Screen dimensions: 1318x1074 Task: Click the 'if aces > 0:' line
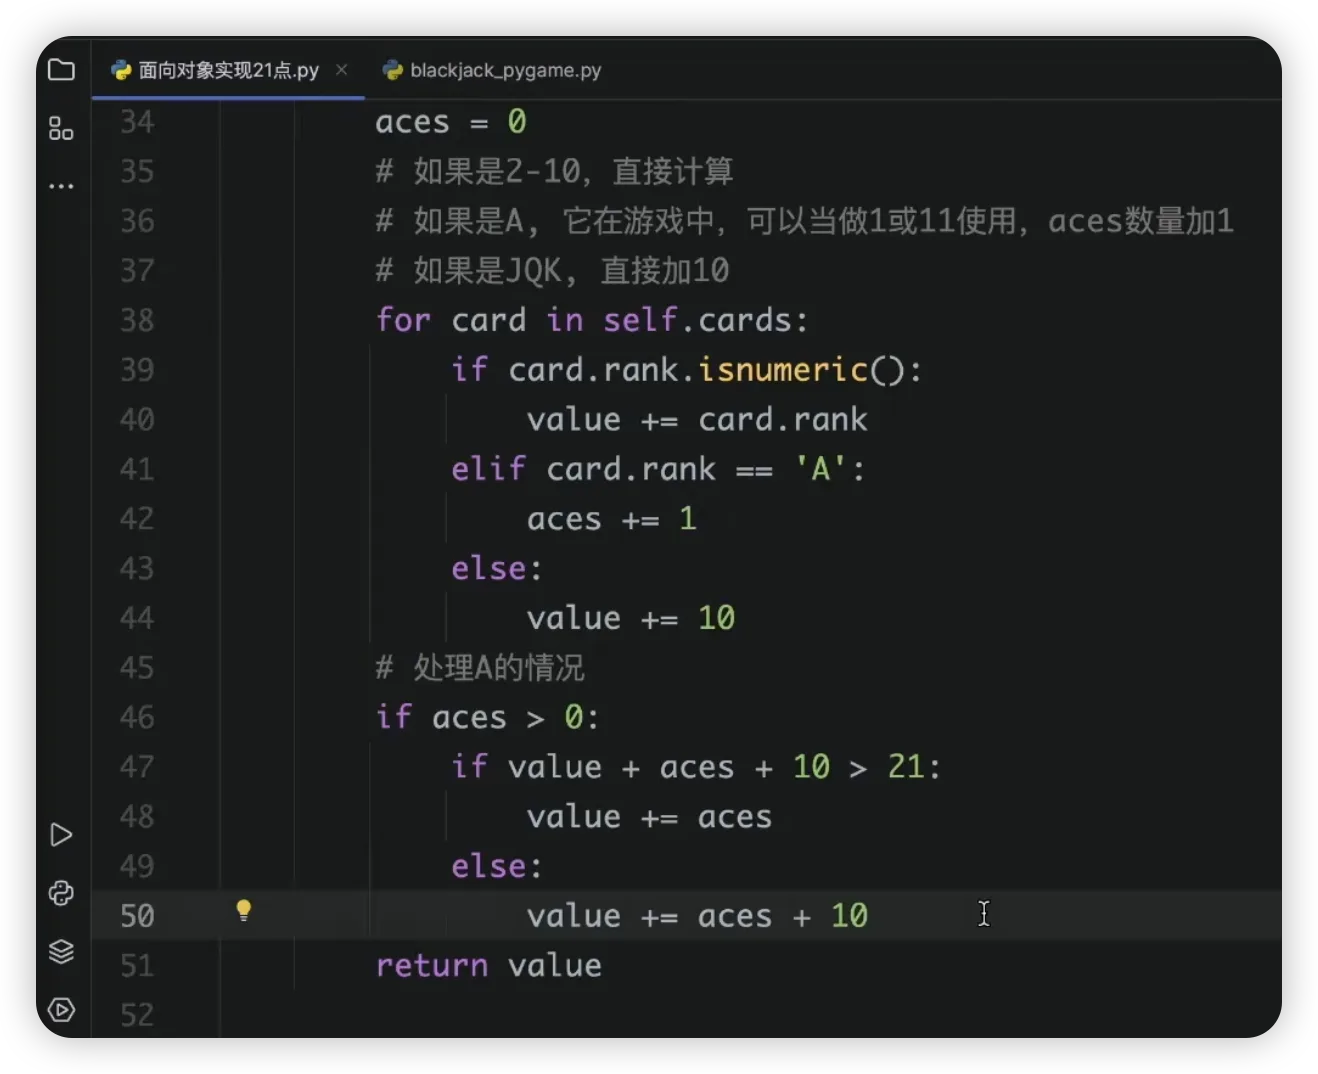487,717
